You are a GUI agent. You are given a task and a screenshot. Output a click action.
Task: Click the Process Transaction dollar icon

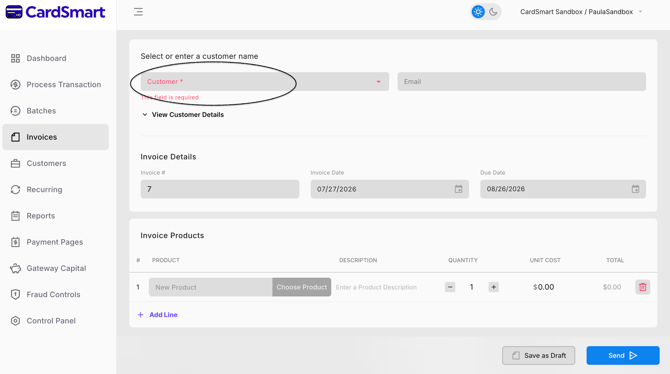[15, 85]
